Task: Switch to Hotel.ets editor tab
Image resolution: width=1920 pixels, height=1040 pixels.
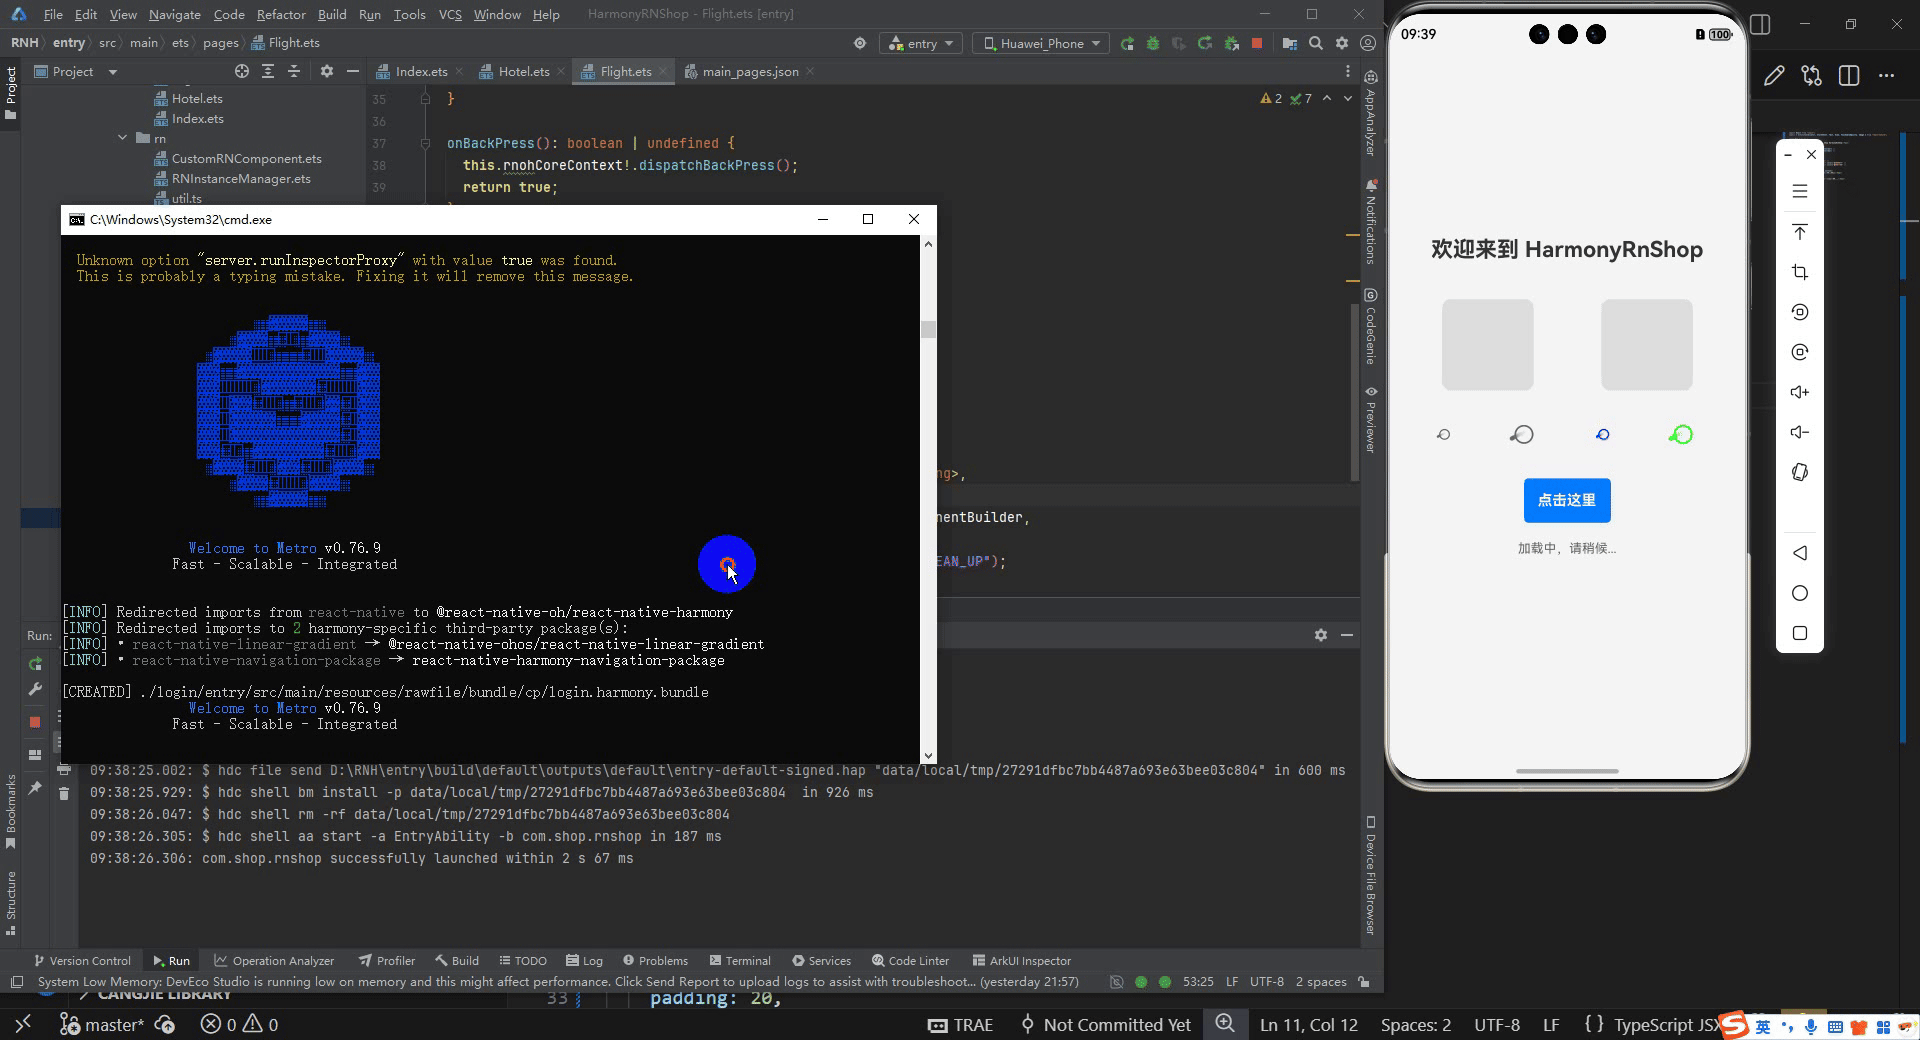Action: coord(523,71)
